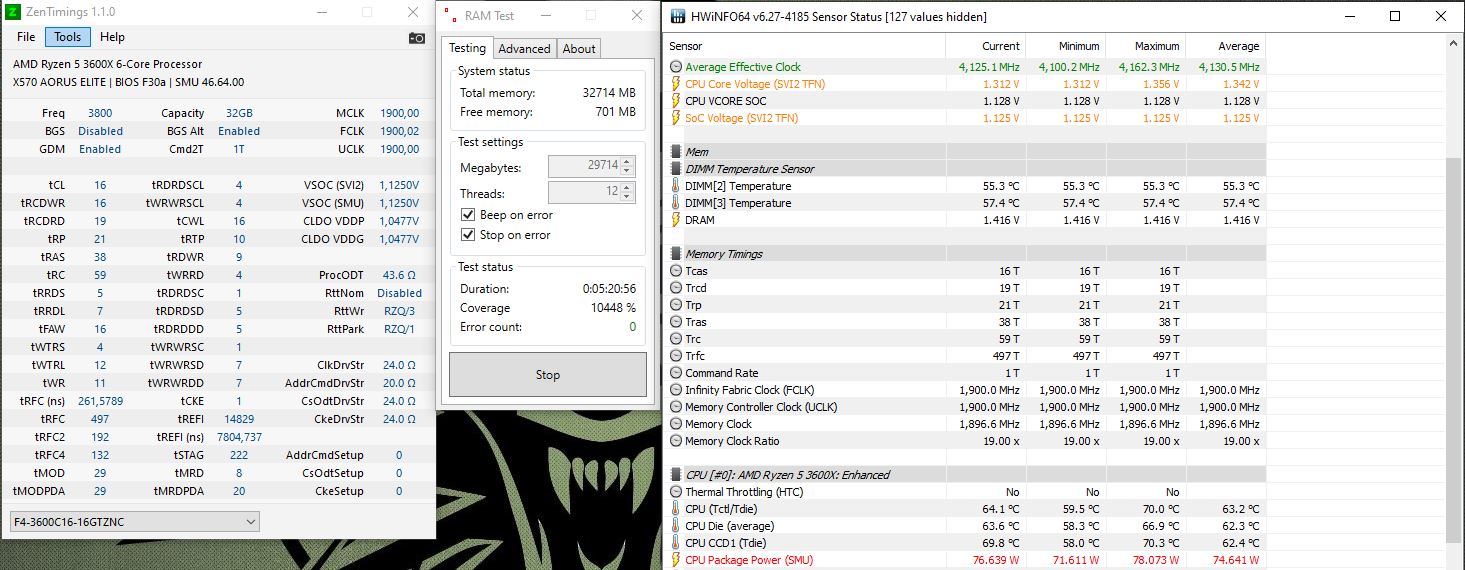Click the RAM Test title bar icon

point(448,16)
